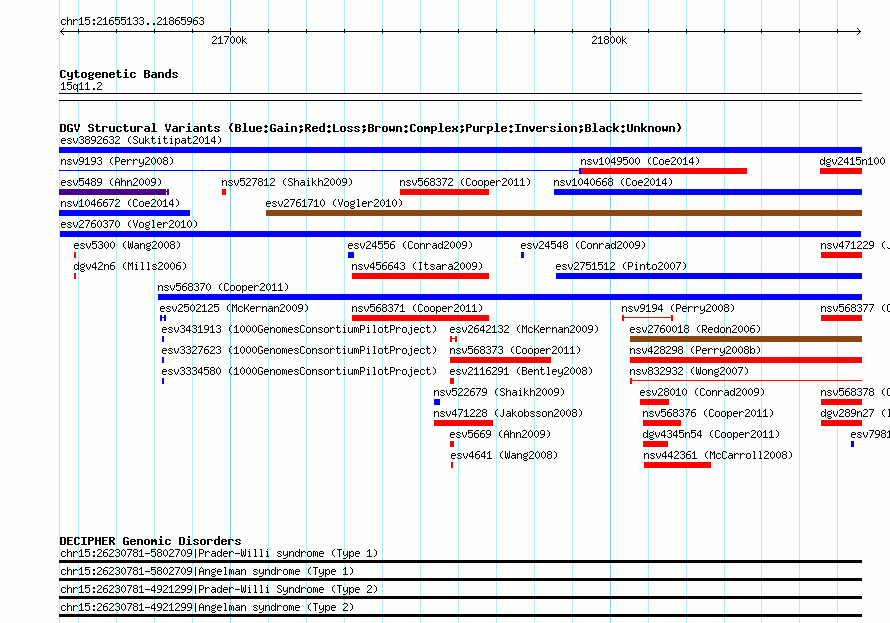
Task: Open the Prader-Willi syndrome (Type 1) entry
Action: [x=219, y=553]
